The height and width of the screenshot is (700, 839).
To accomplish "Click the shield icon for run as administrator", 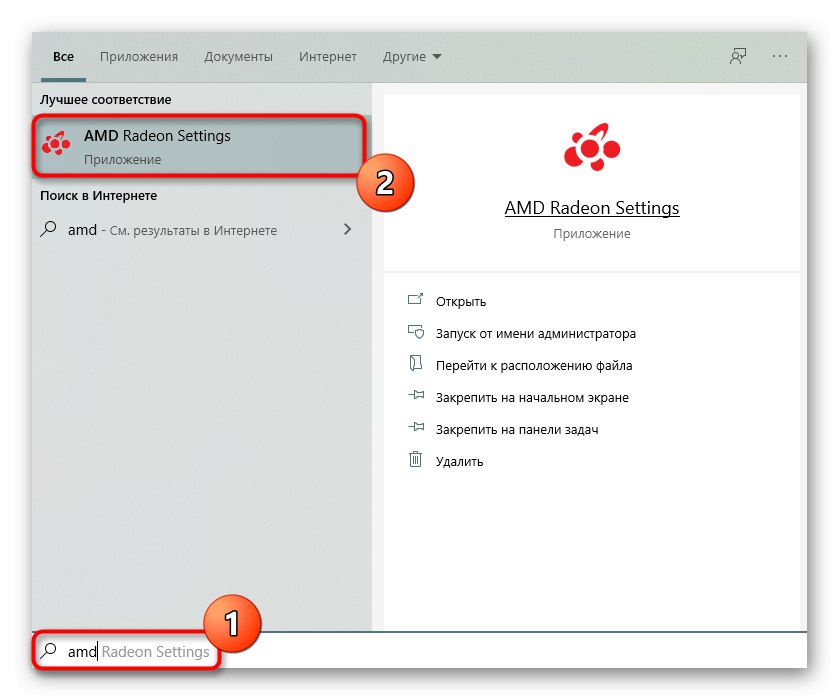I will 416,332.
